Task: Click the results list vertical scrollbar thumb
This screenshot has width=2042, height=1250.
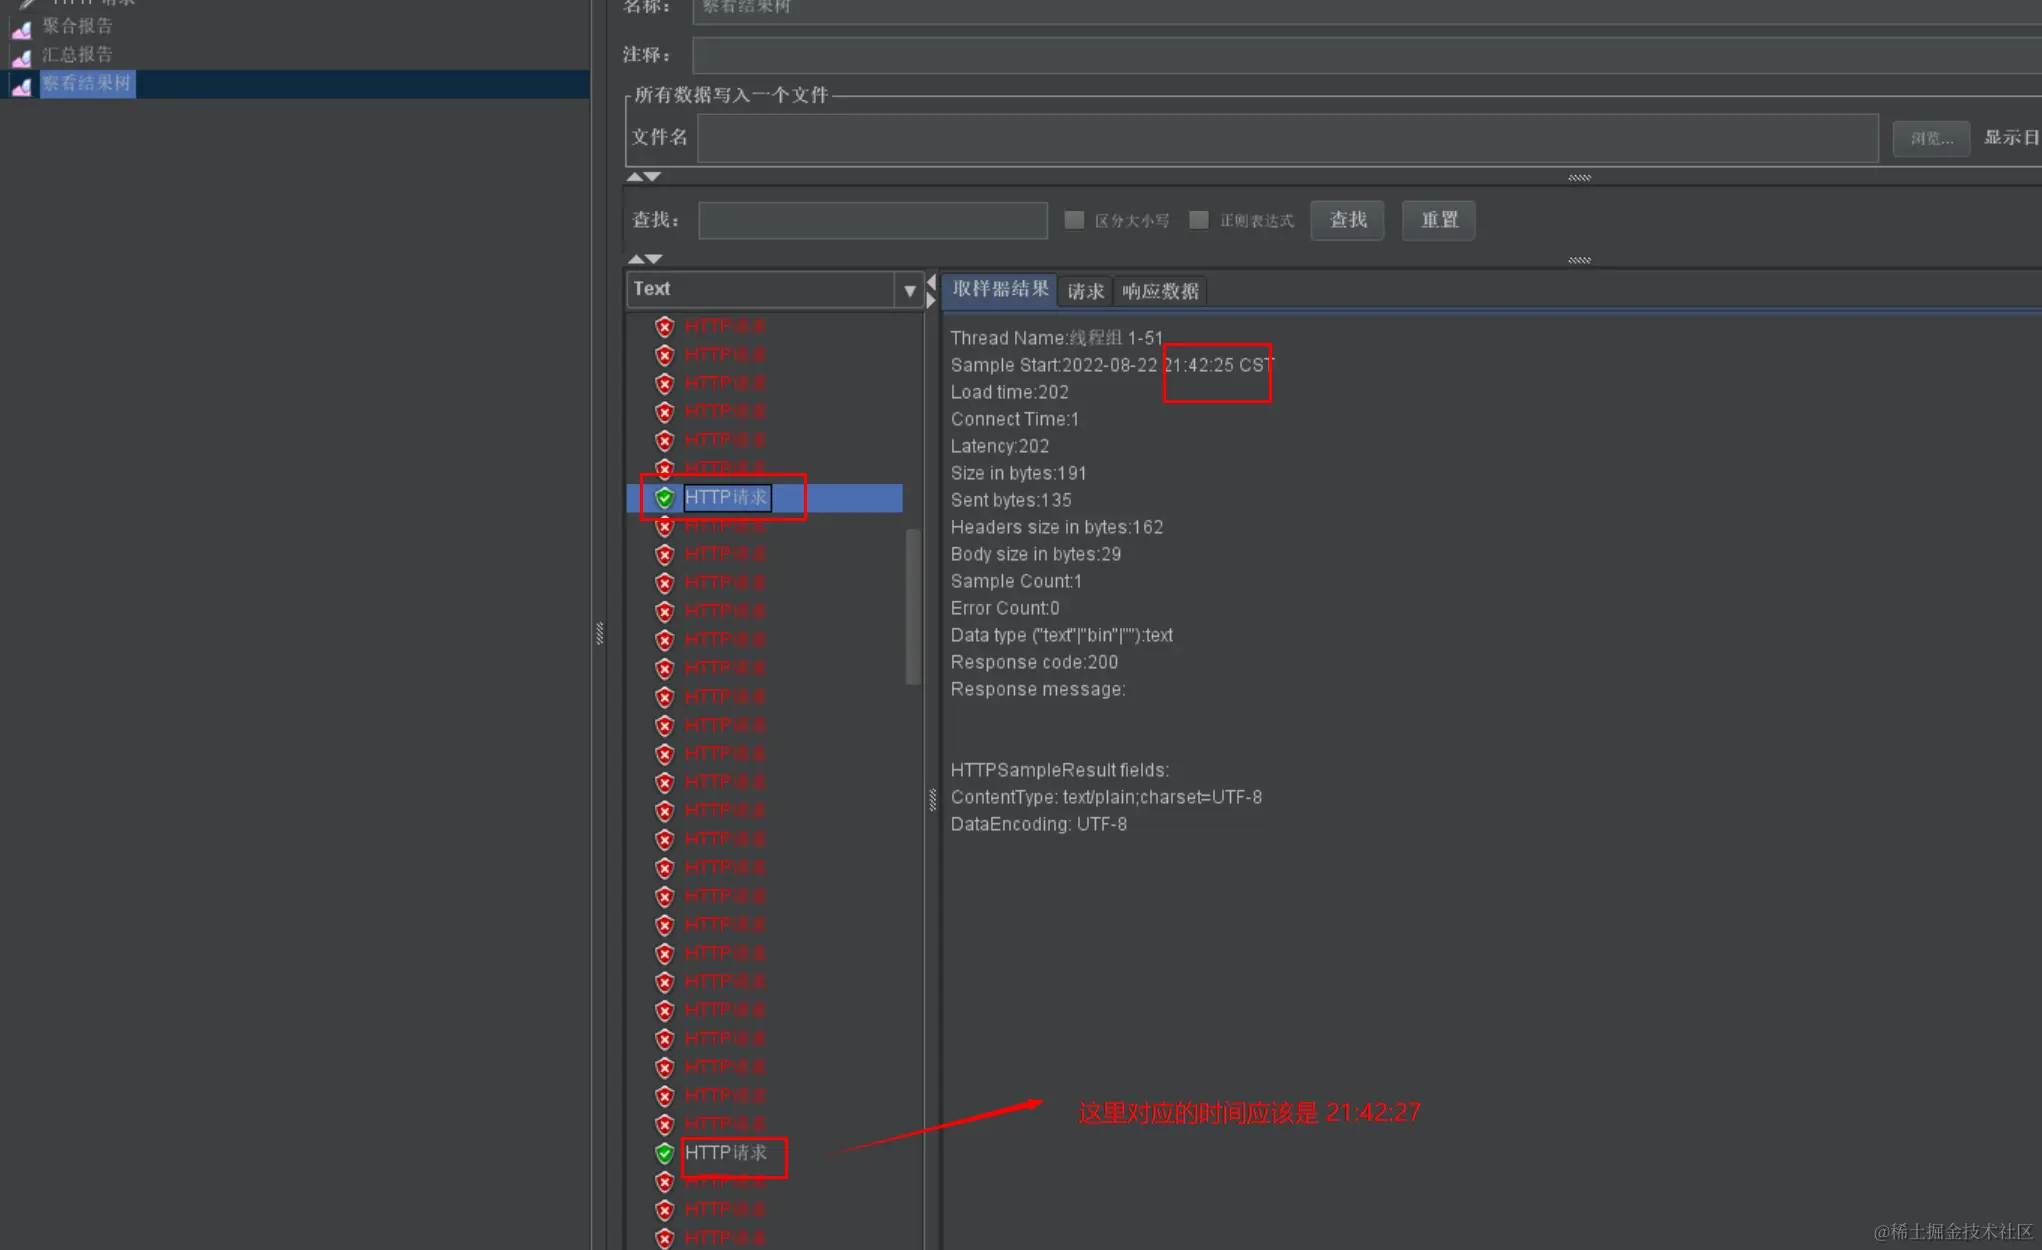Action: pos(912,606)
